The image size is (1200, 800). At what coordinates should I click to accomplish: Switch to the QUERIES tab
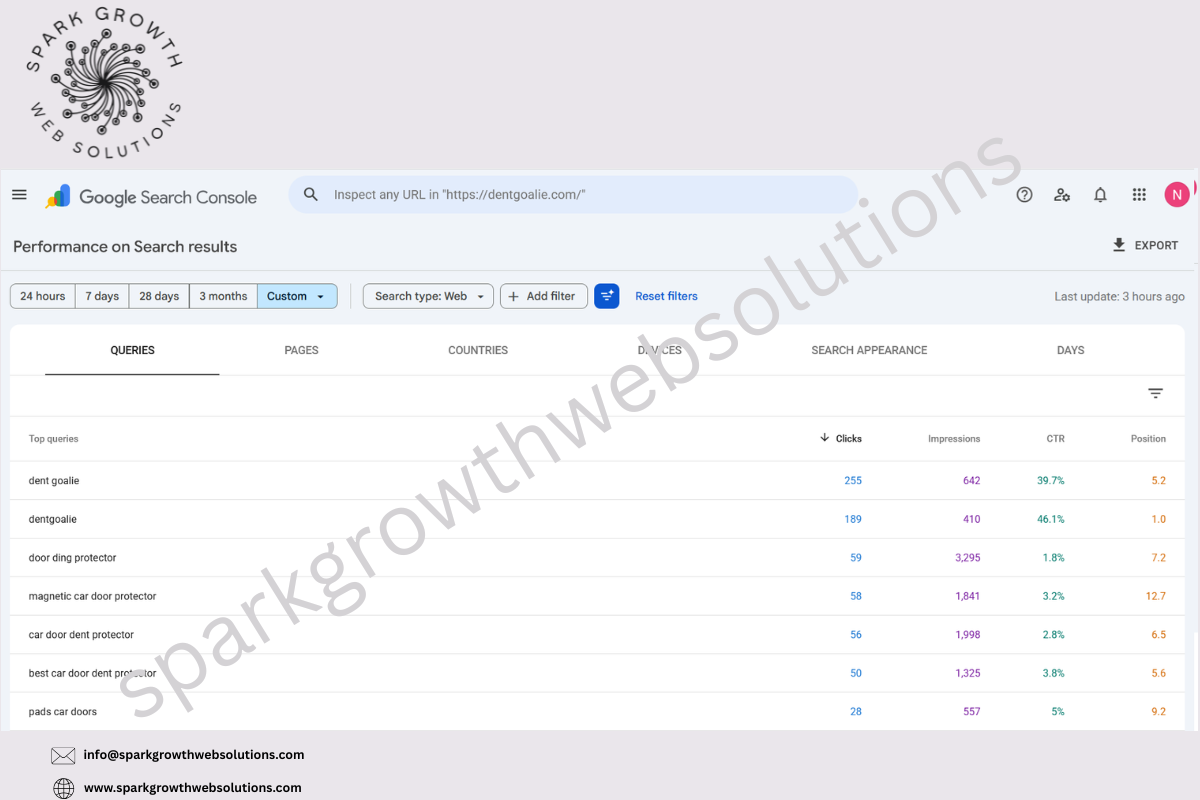coord(132,350)
